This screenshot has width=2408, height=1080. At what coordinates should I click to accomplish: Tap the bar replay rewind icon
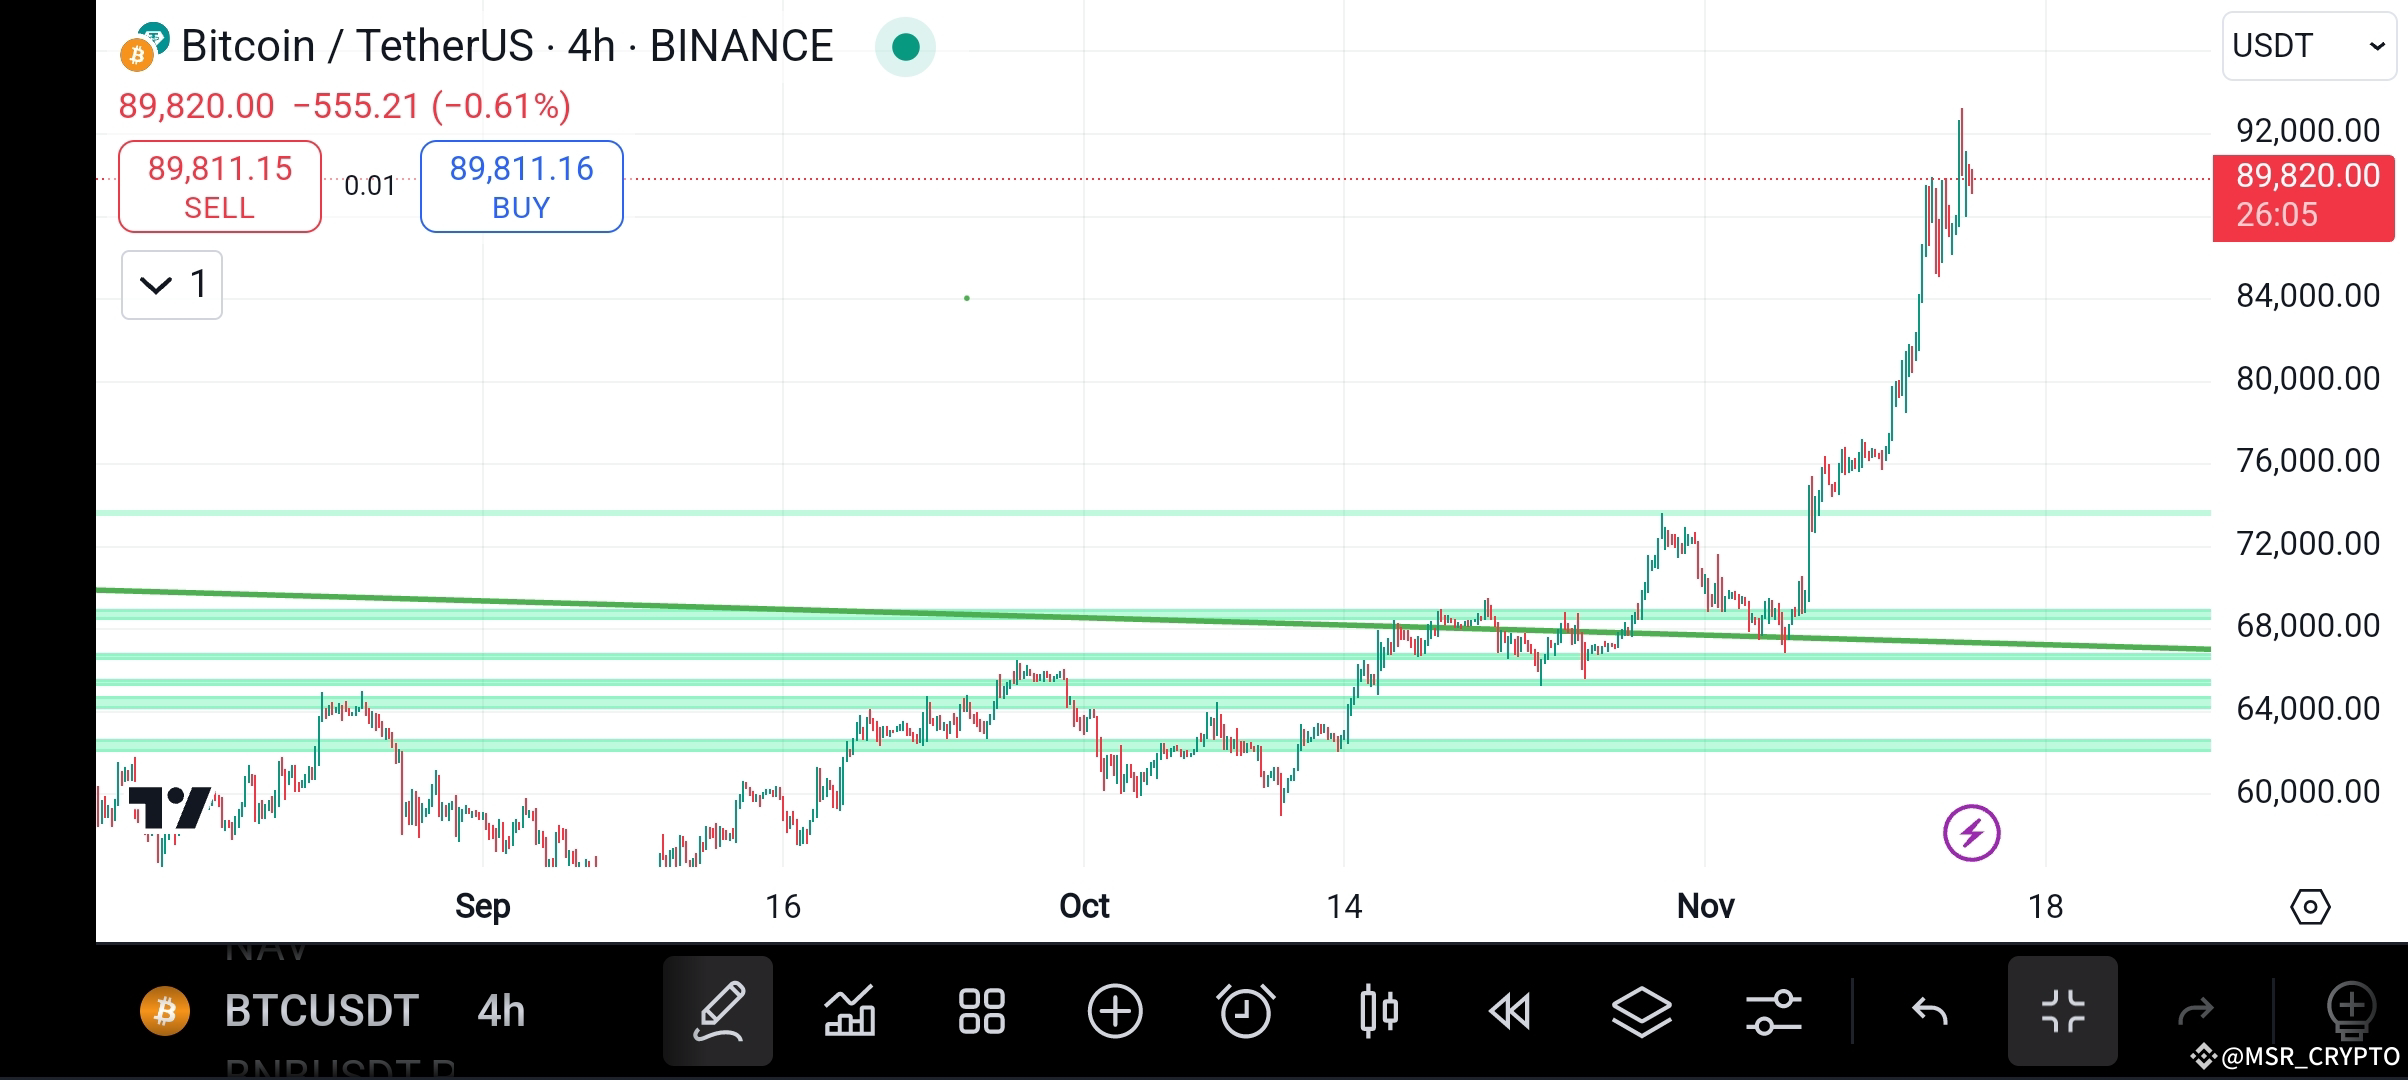pyautogui.click(x=1510, y=1011)
